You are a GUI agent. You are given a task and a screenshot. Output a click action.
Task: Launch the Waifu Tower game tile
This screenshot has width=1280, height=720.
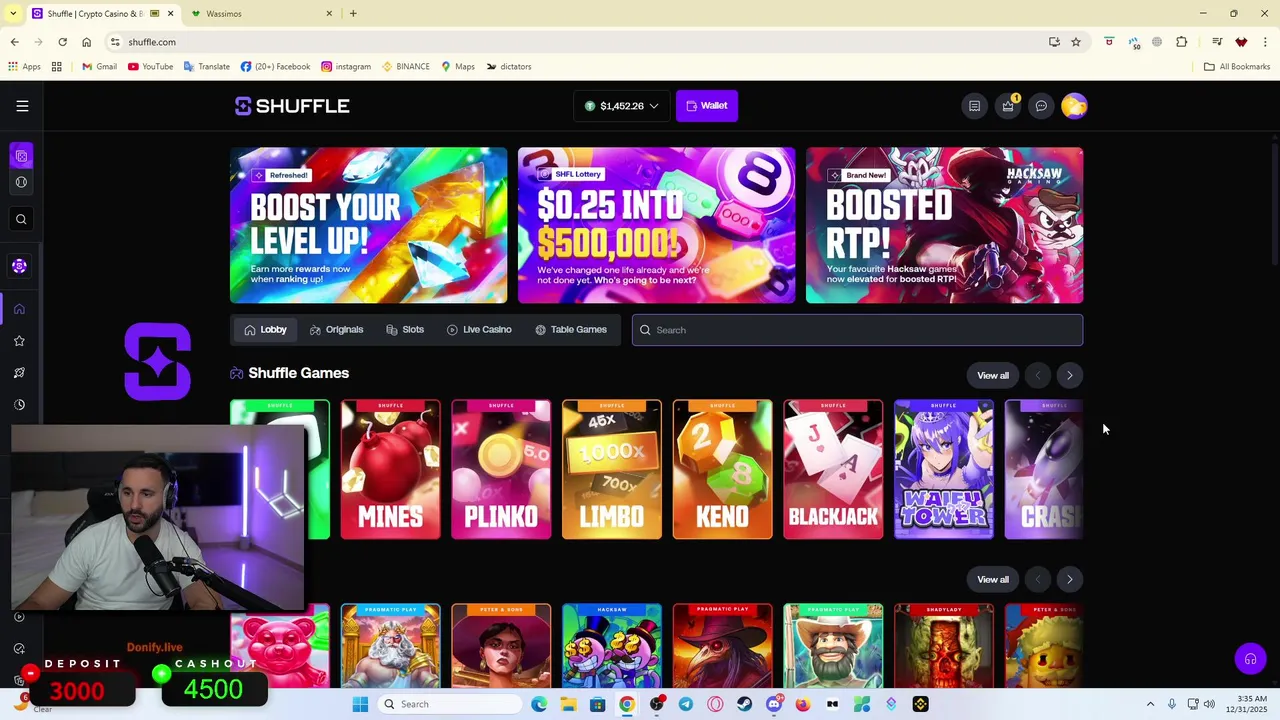tap(944, 469)
